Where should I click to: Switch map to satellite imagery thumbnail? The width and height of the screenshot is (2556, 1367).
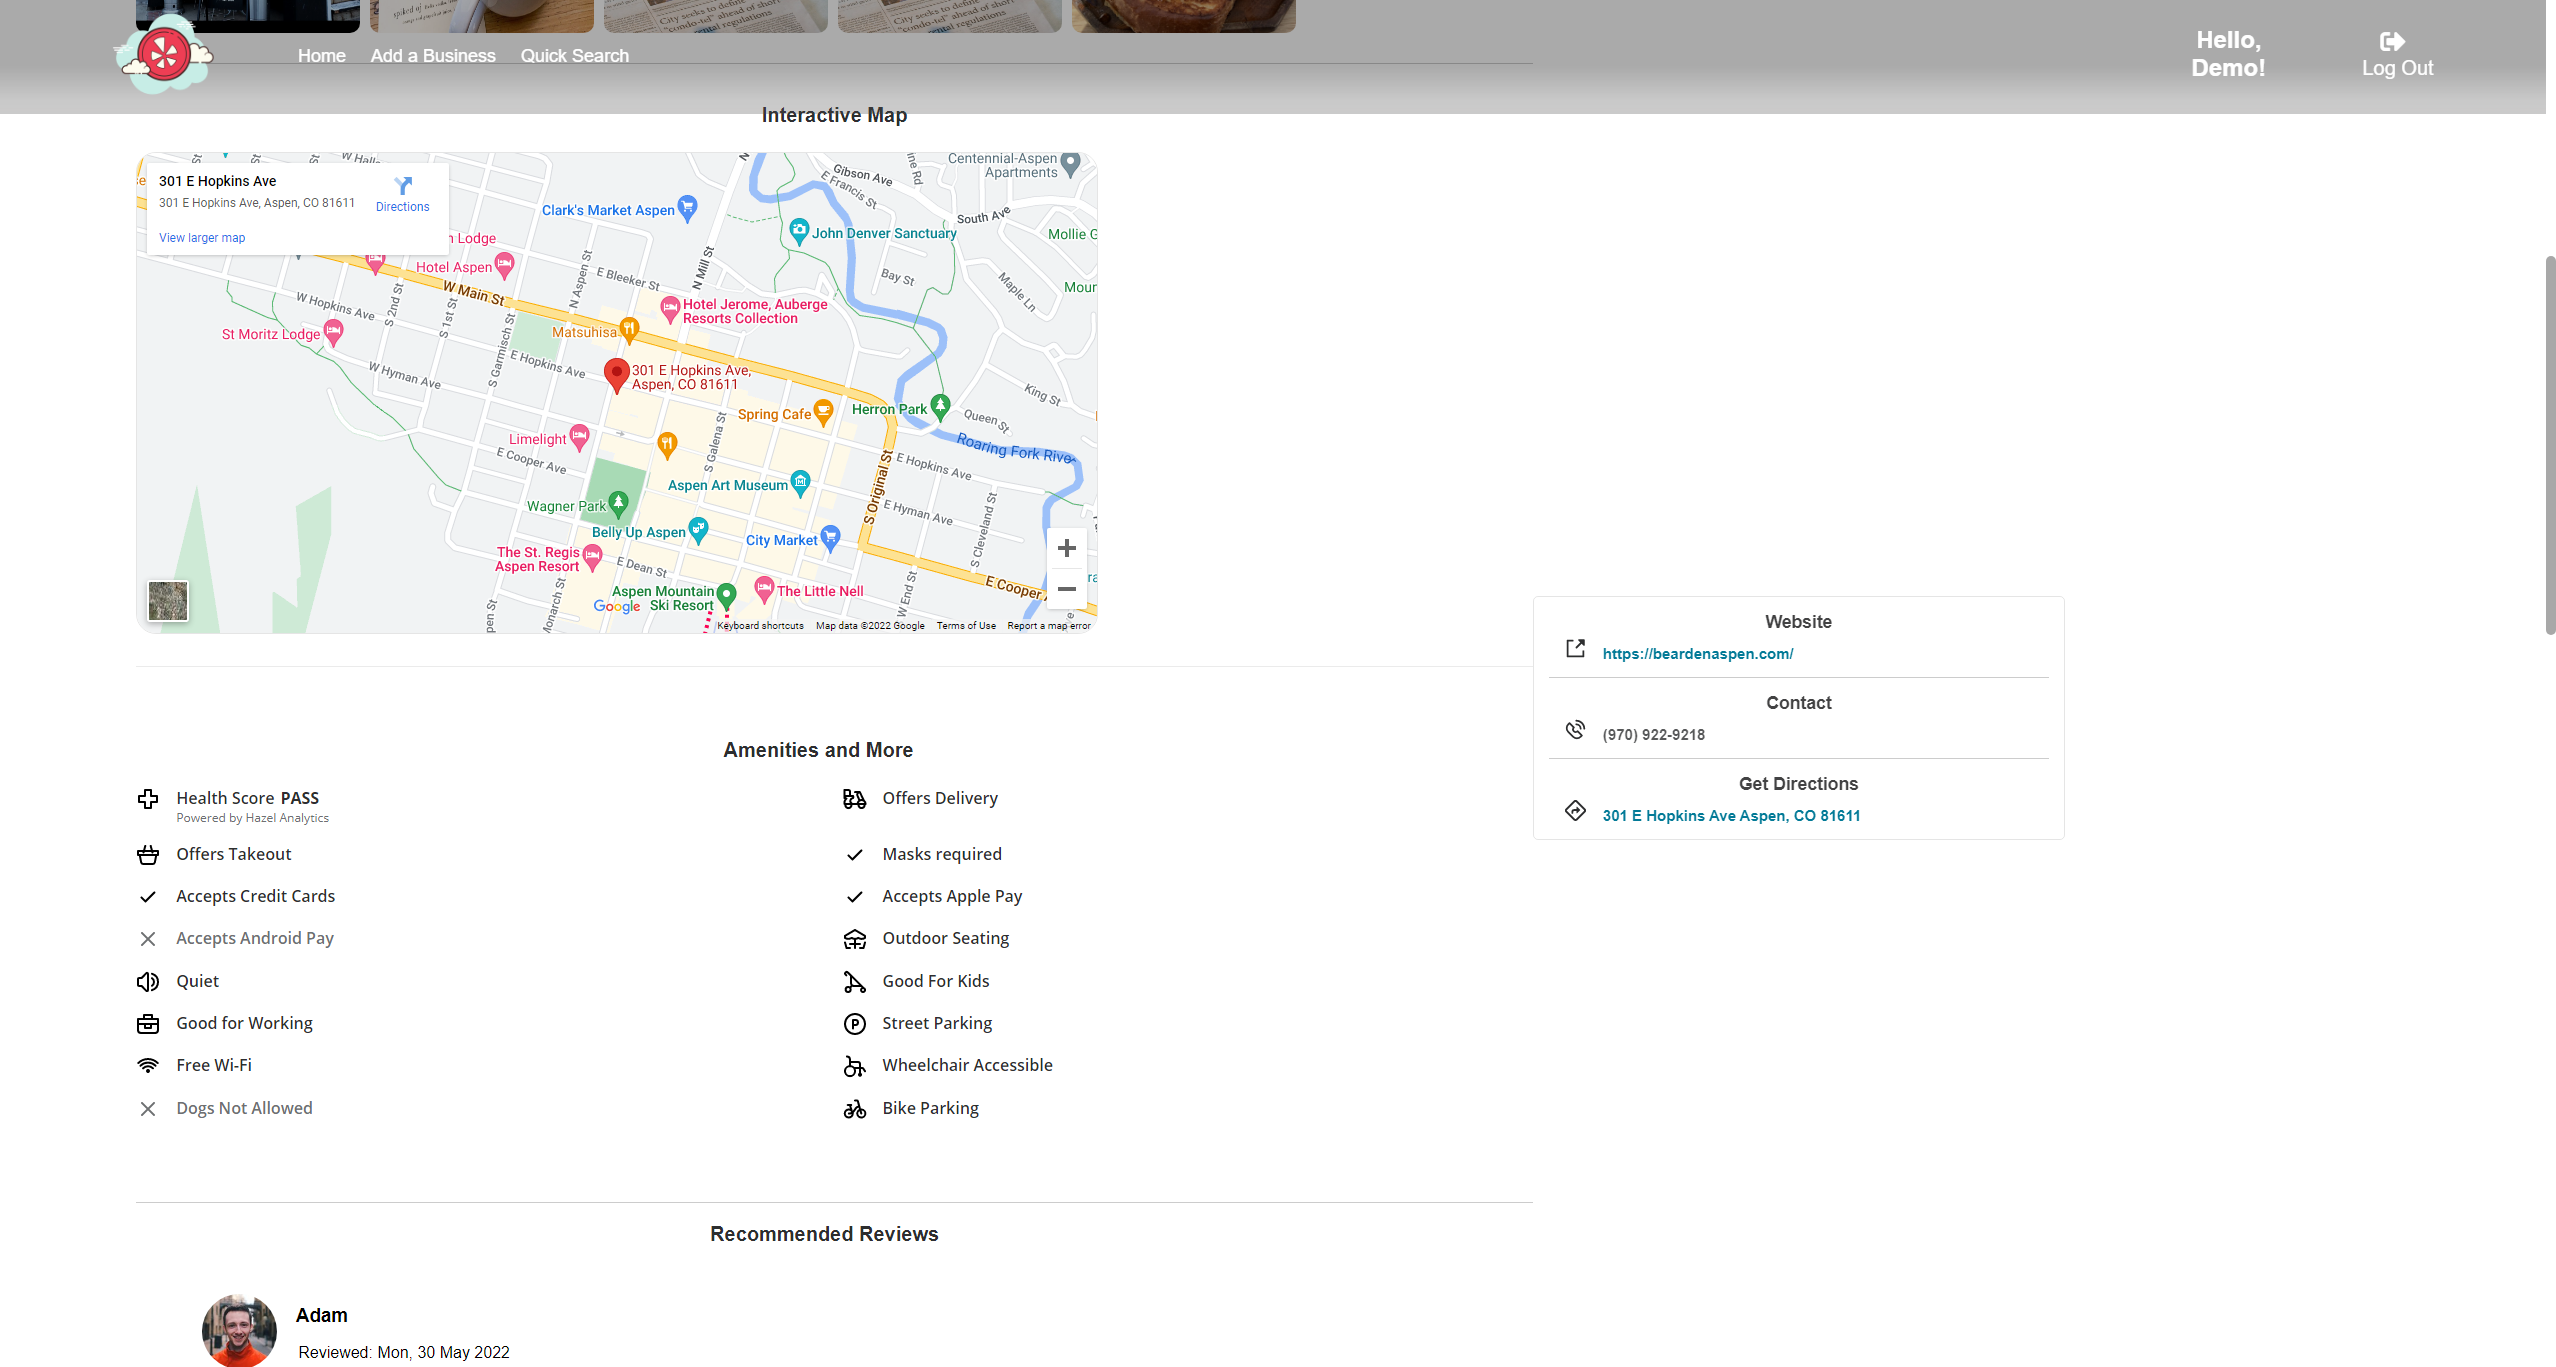coord(168,601)
